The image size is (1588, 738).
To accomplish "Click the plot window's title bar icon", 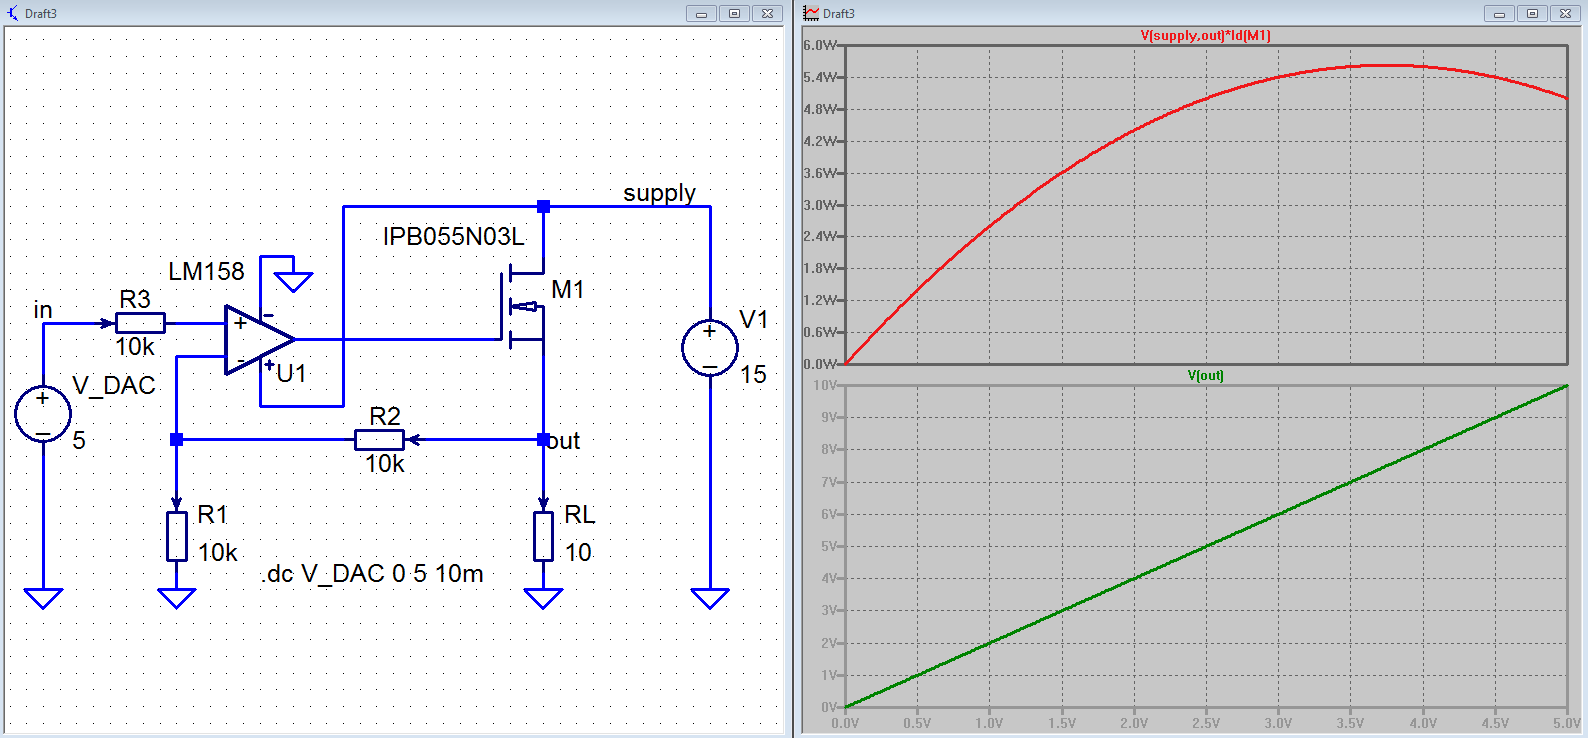I will pyautogui.click(x=811, y=13).
